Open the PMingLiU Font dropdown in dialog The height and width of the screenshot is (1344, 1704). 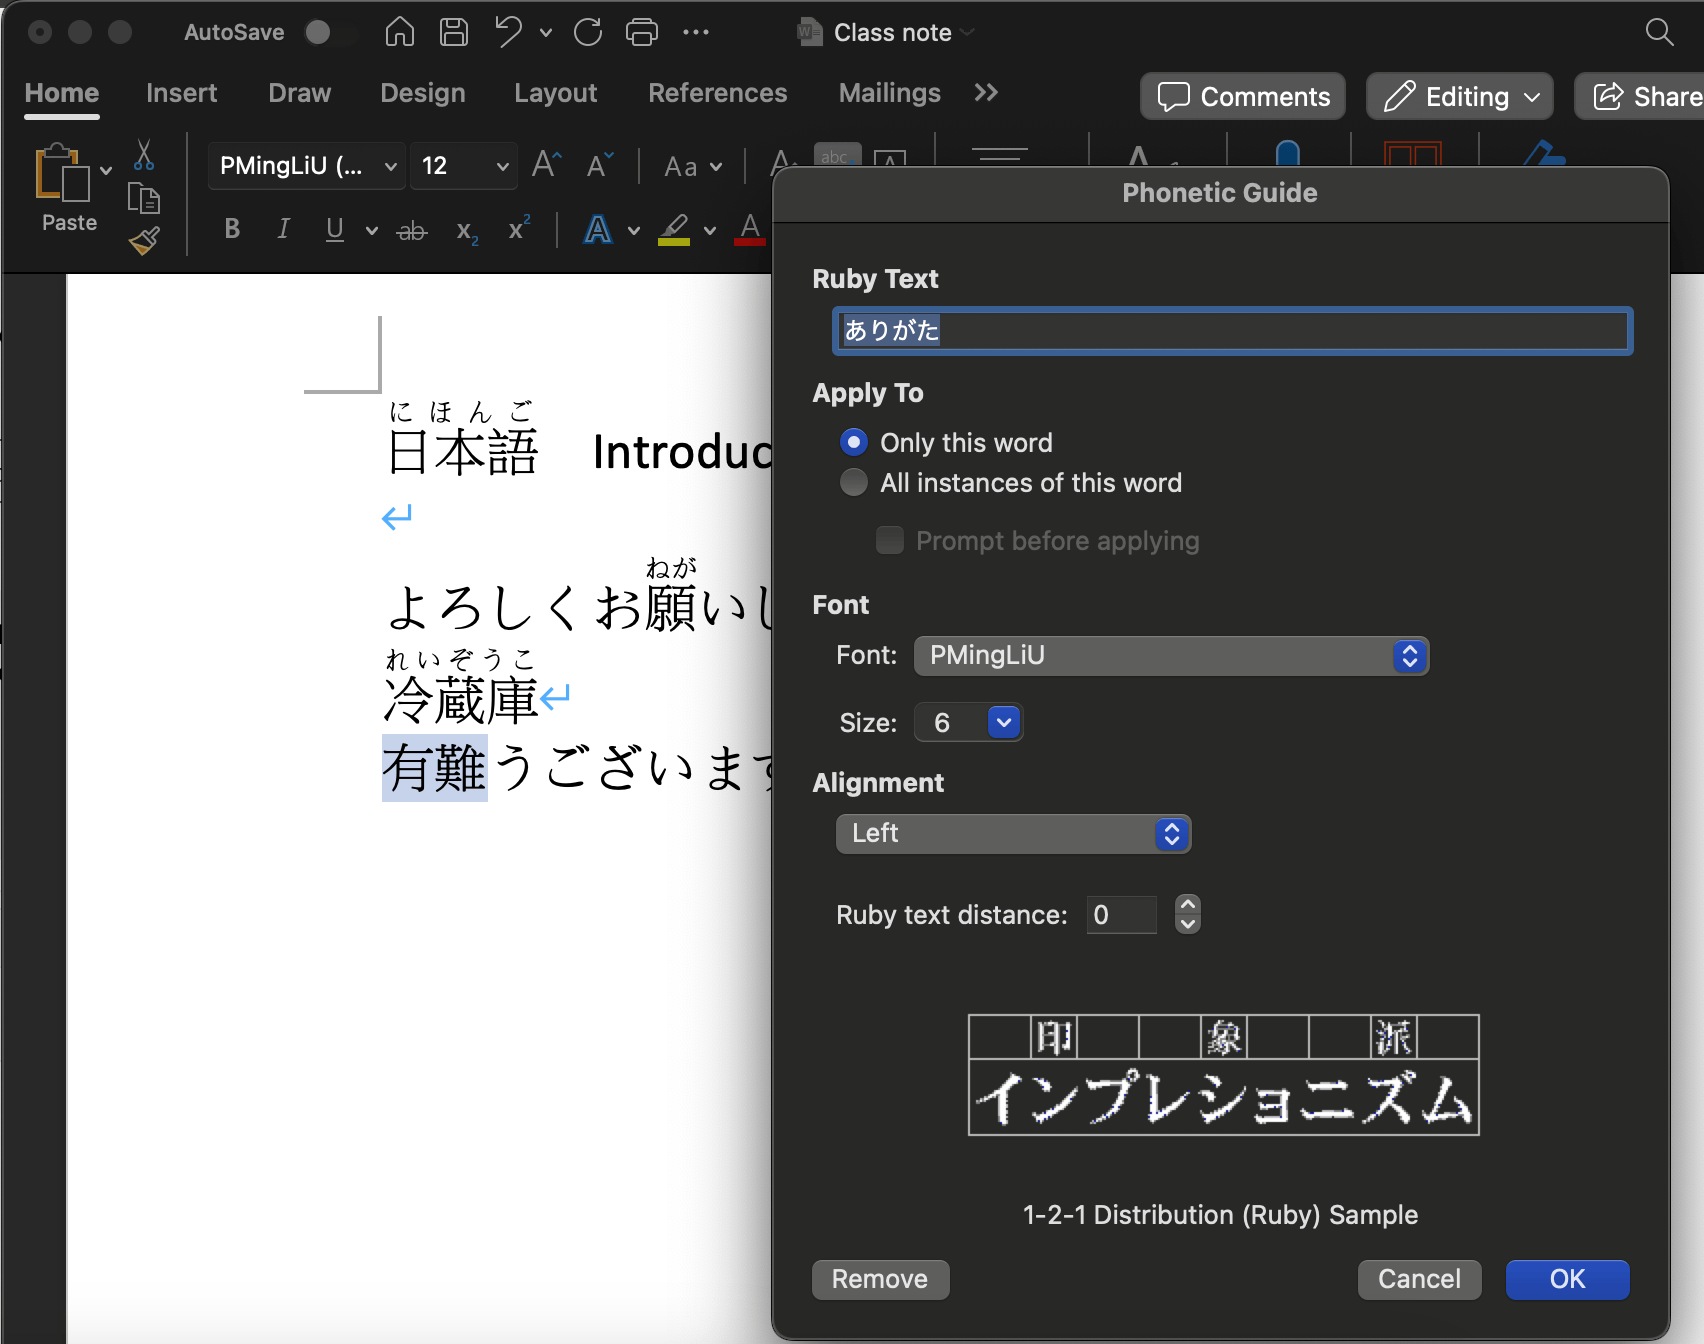pyautogui.click(x=1171, y=656)
